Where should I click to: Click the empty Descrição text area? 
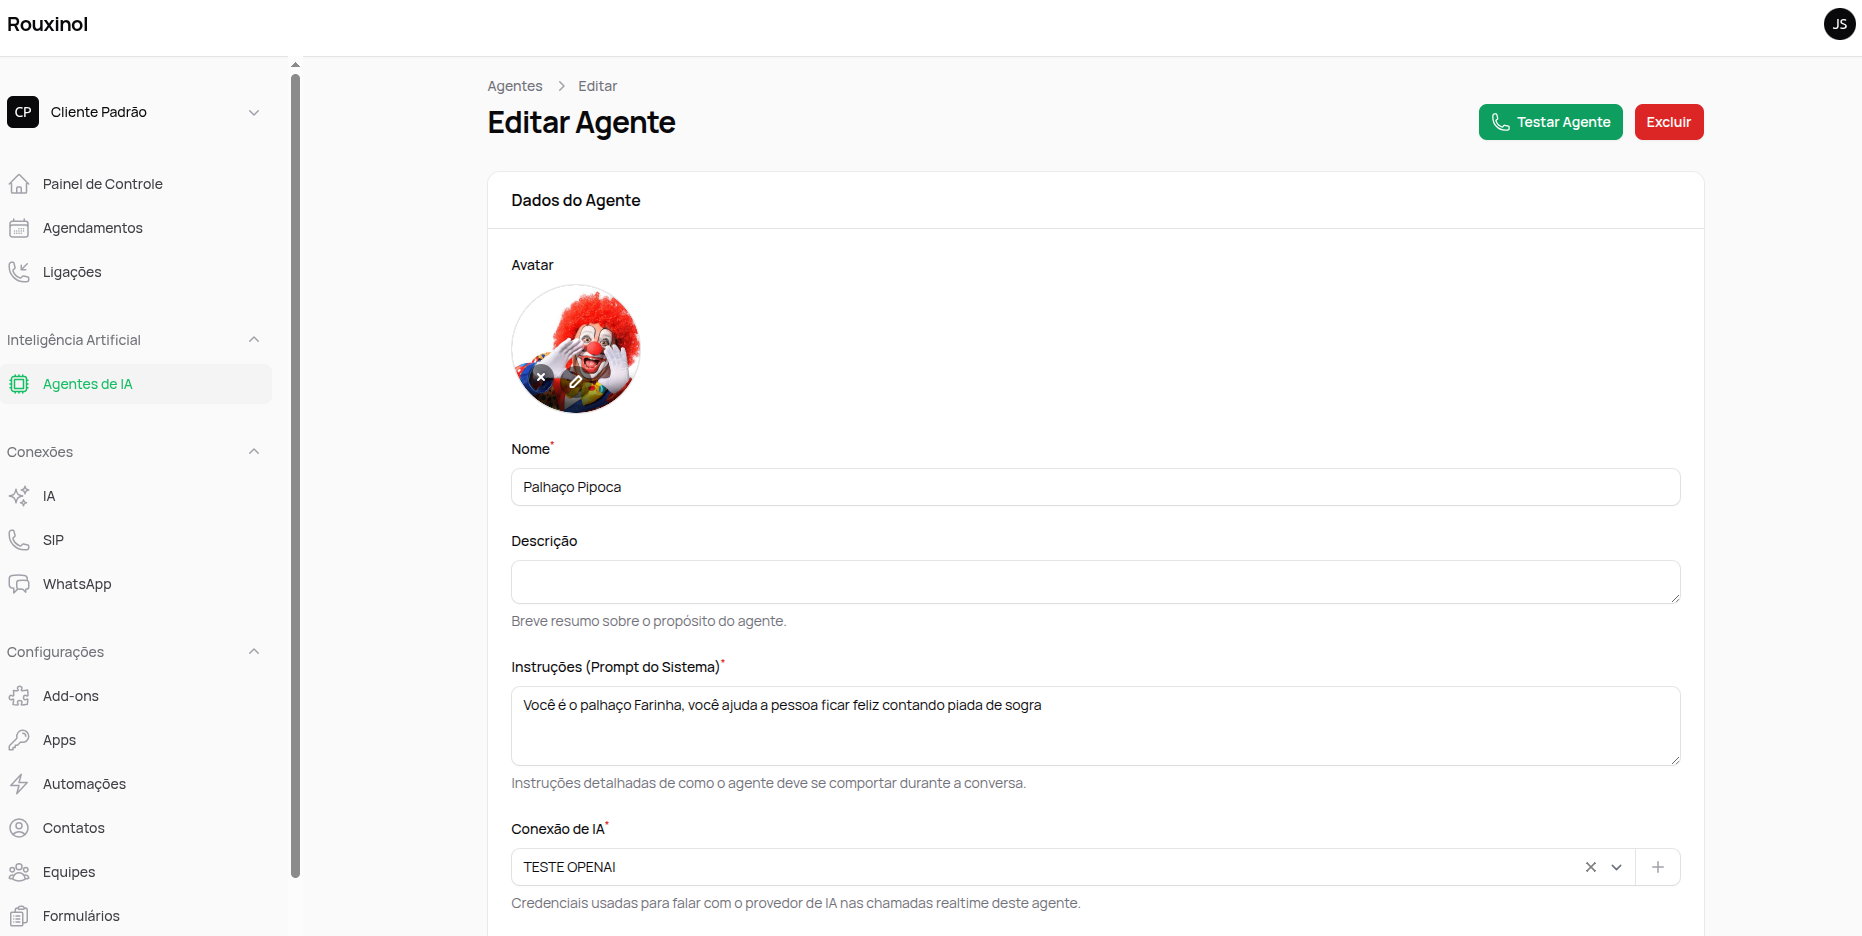tap(1095, 582)
